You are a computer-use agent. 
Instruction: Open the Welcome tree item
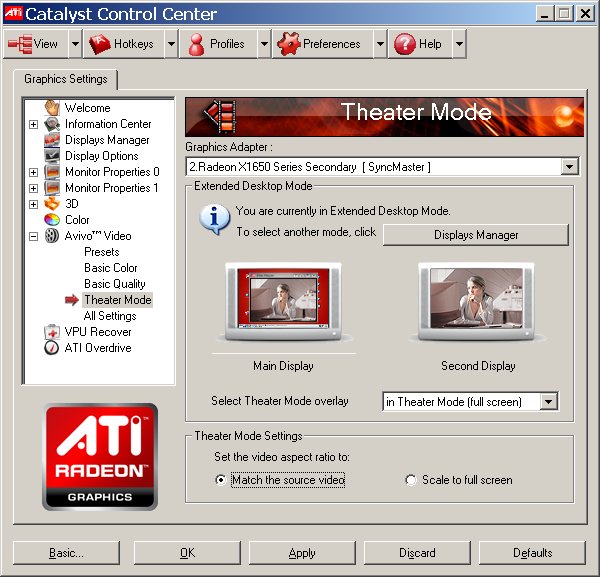(x=87, y=108)
